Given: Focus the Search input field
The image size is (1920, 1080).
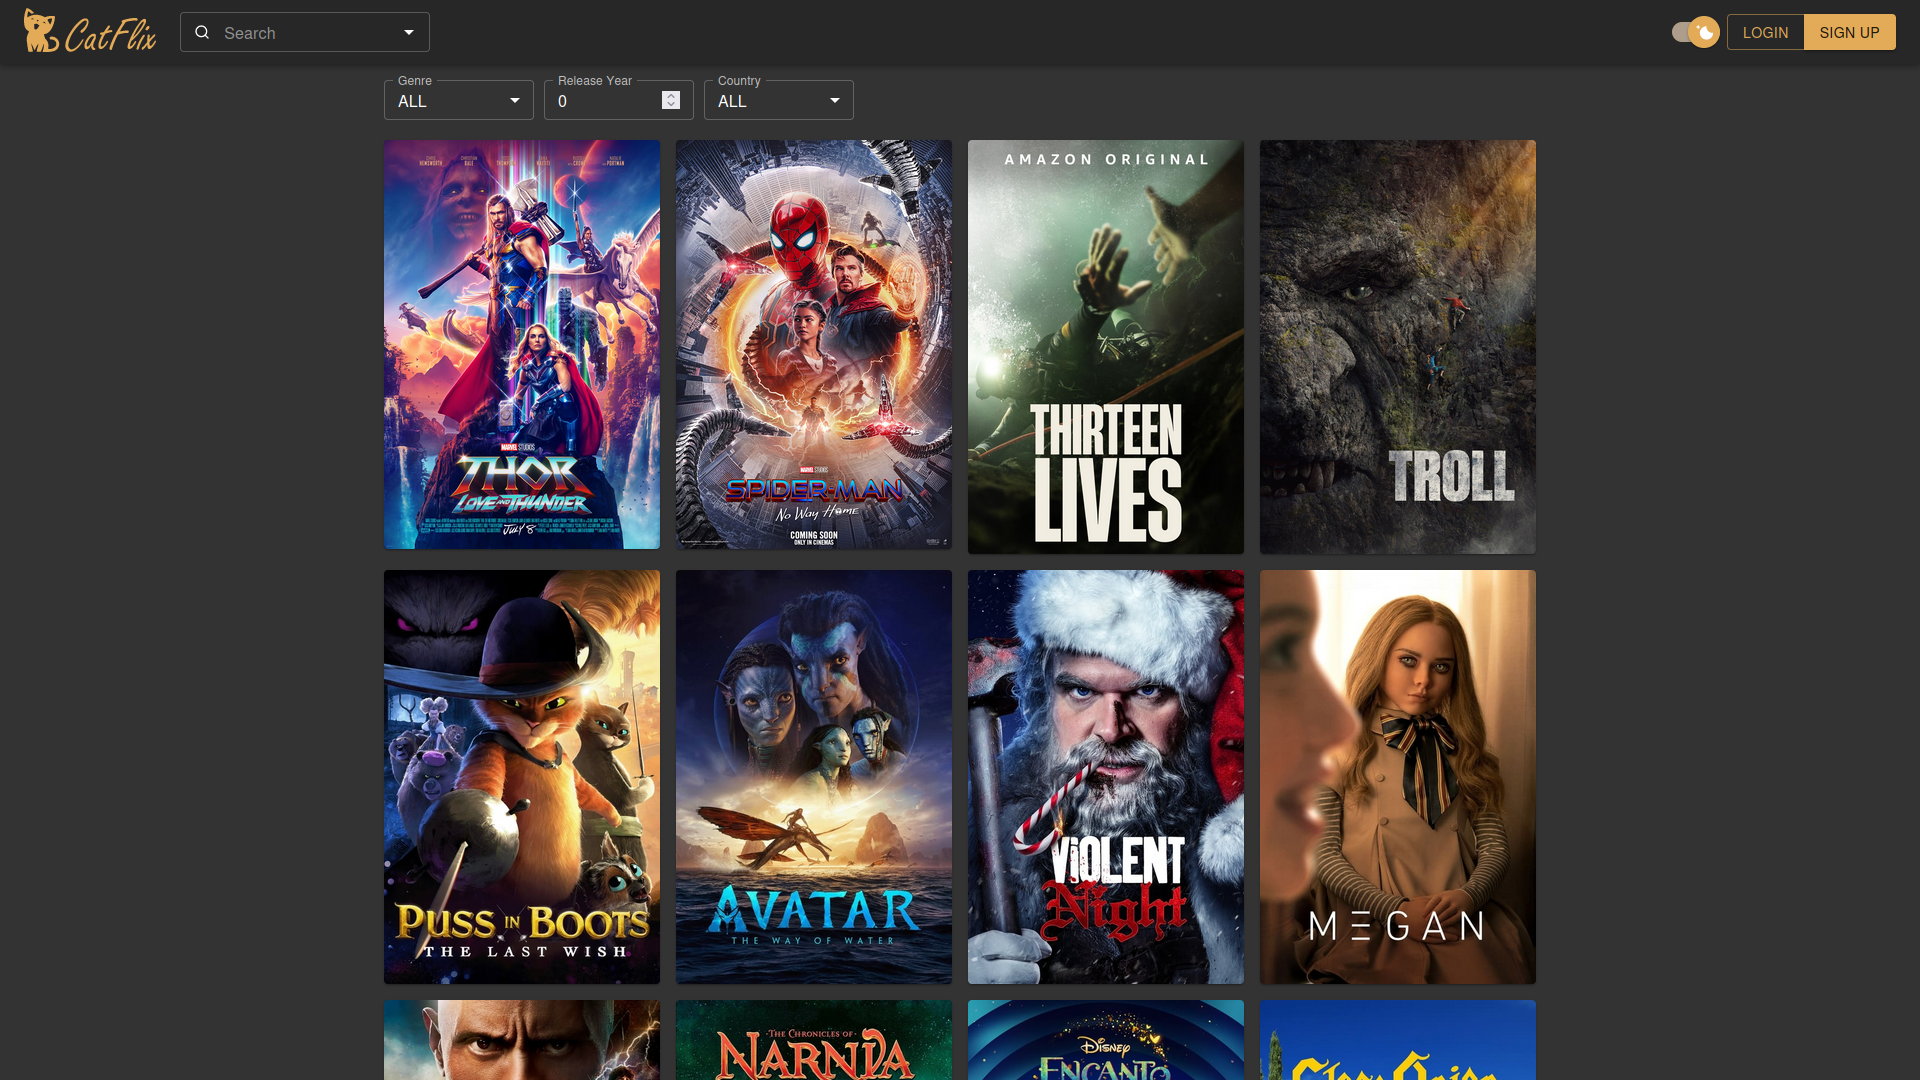Looking at the screenshot, I should (305, 32).
